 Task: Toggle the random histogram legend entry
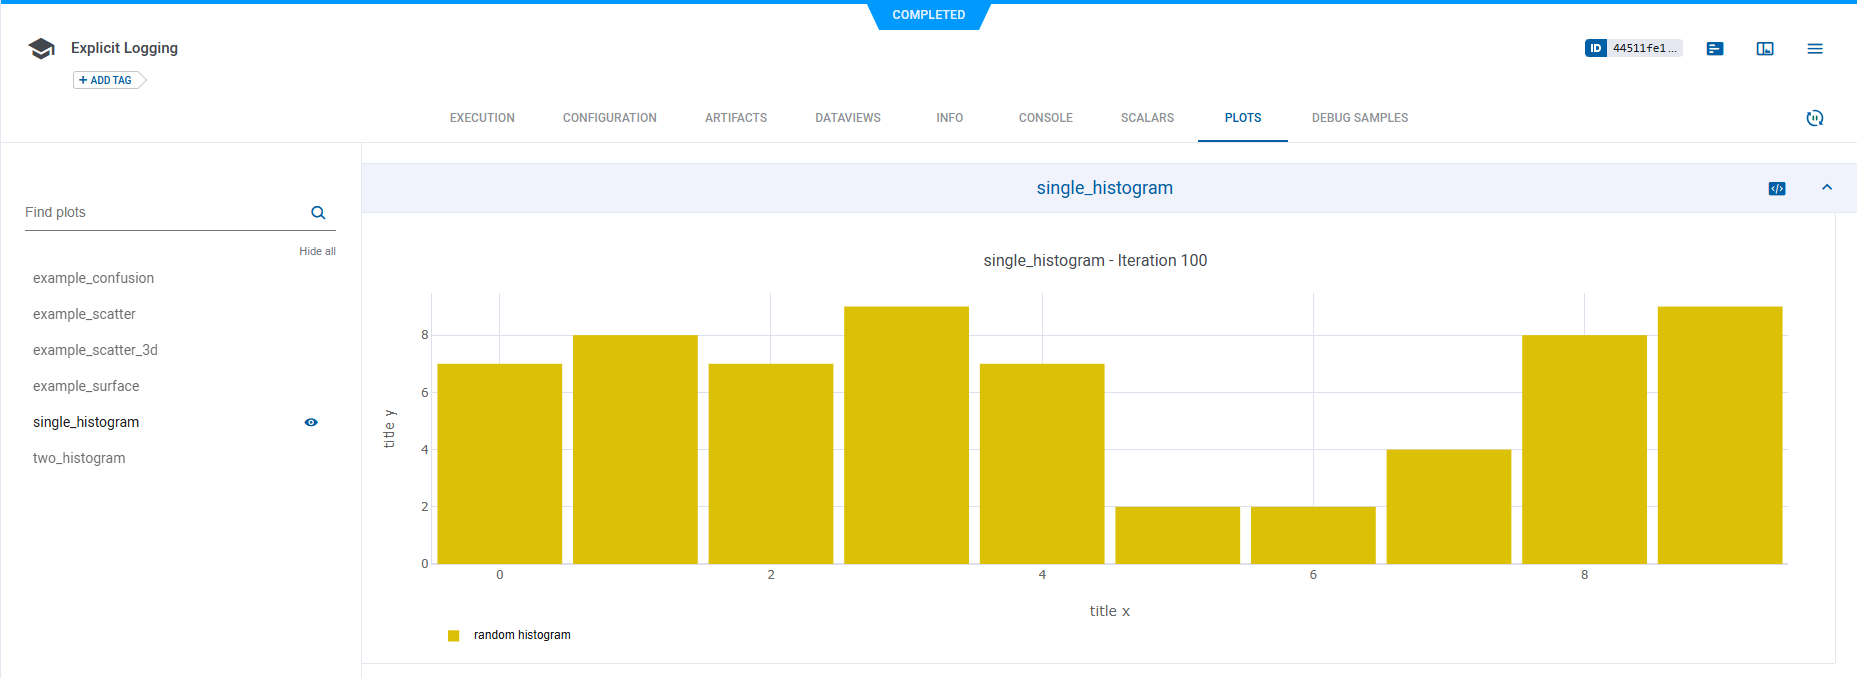tap(521, 635)
